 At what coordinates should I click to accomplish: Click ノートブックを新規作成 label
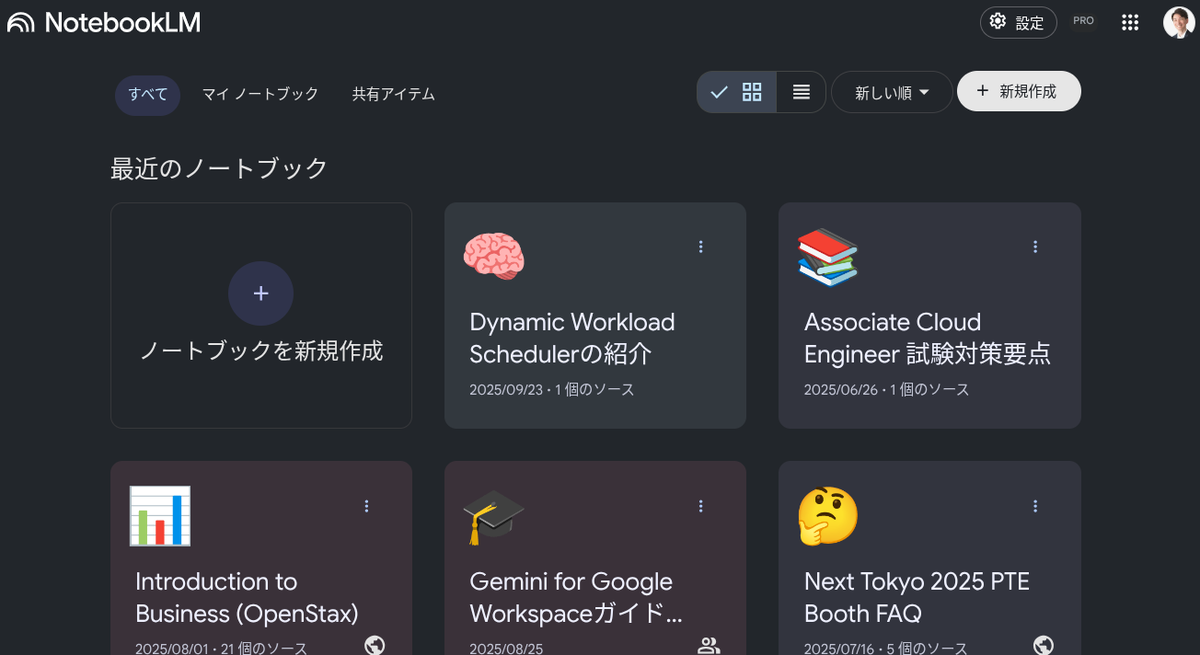(261, 351)
